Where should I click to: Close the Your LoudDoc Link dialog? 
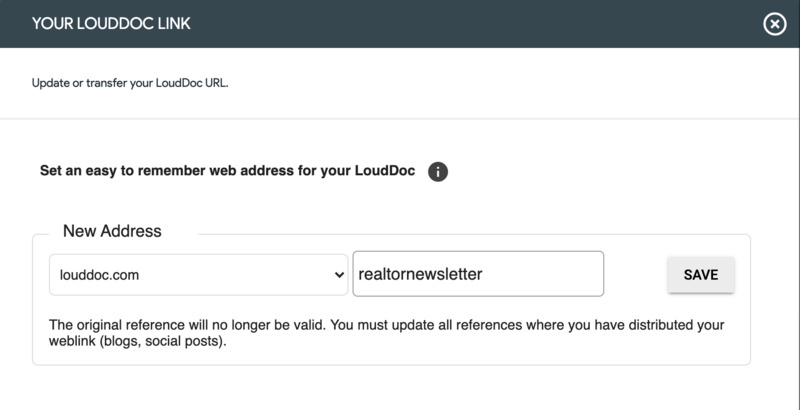[x=775, y=25]
